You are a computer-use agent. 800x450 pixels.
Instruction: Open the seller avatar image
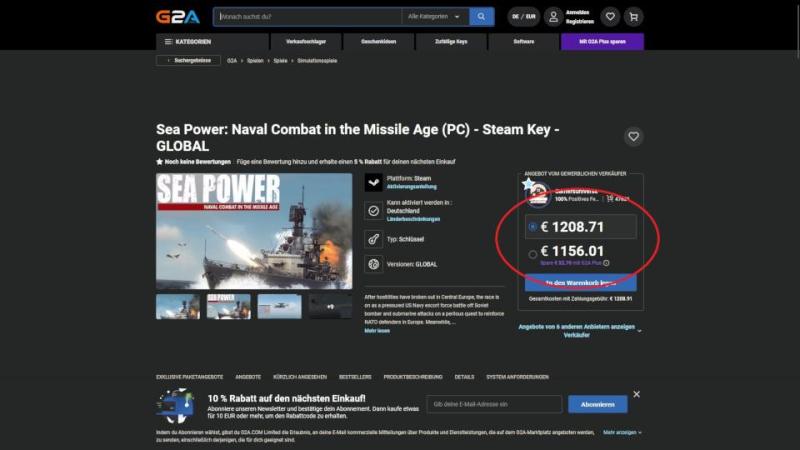click(x=538, y=194)
